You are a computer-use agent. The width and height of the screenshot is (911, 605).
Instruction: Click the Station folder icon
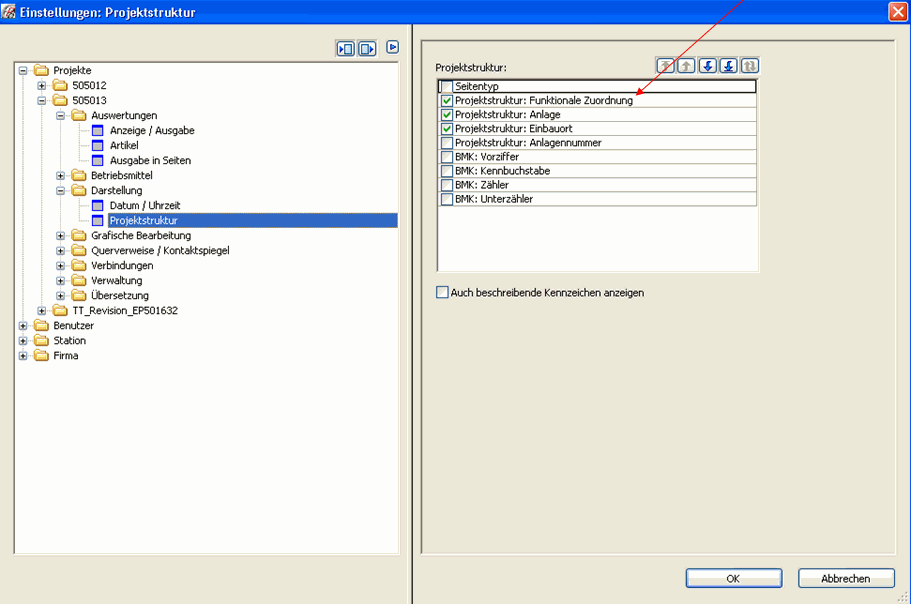click(x=41, y=341)
